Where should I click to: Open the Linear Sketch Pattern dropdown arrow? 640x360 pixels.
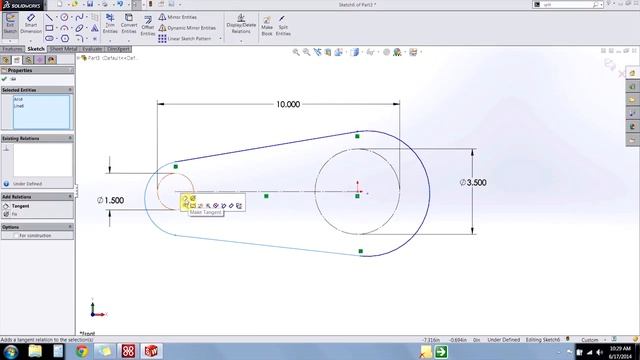[221, 38]
